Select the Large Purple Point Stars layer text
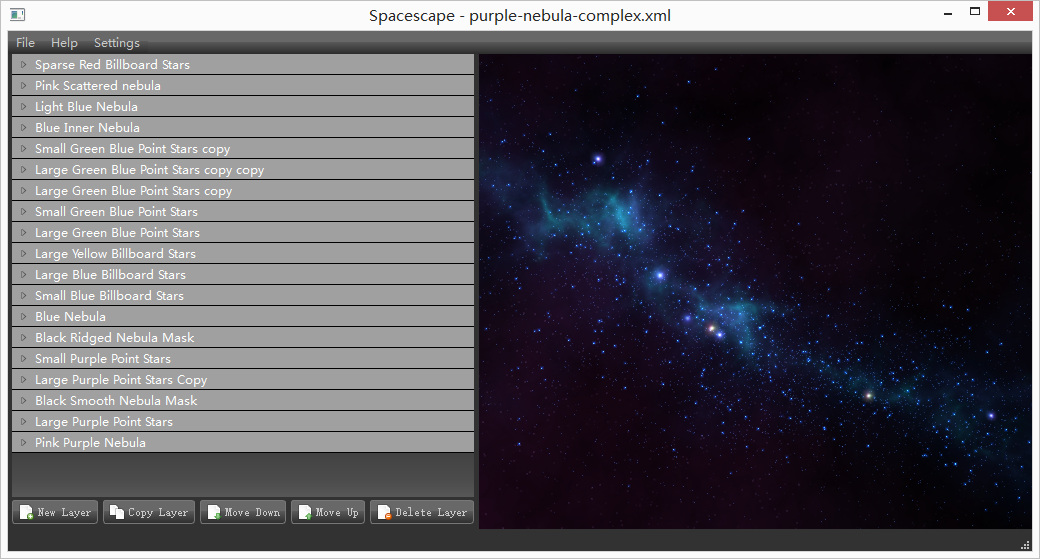Viewport: 1040px width, 559px height. click(x=103, y=422)
